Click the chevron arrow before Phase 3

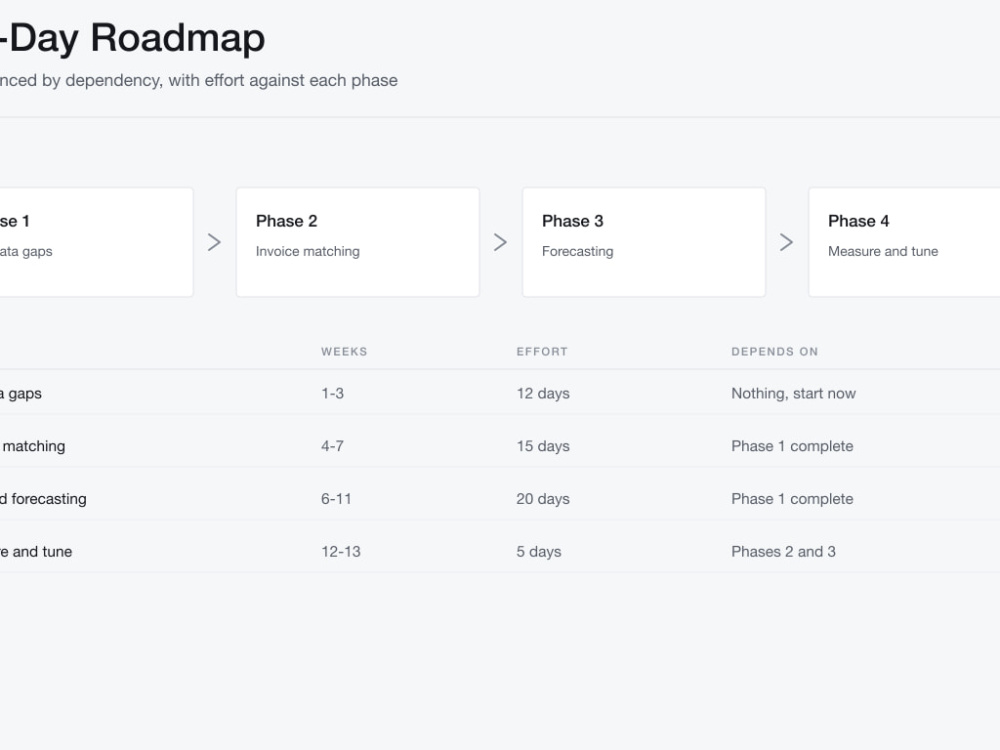click(x=501, y=242)
